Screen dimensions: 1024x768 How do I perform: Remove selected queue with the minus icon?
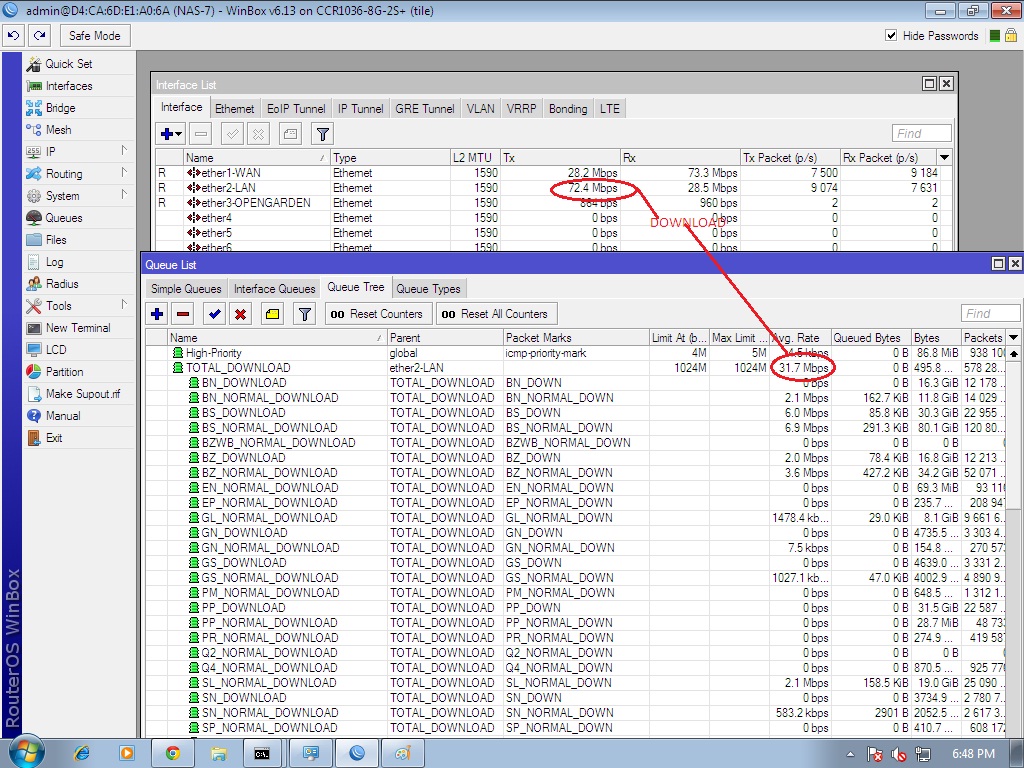181,313
